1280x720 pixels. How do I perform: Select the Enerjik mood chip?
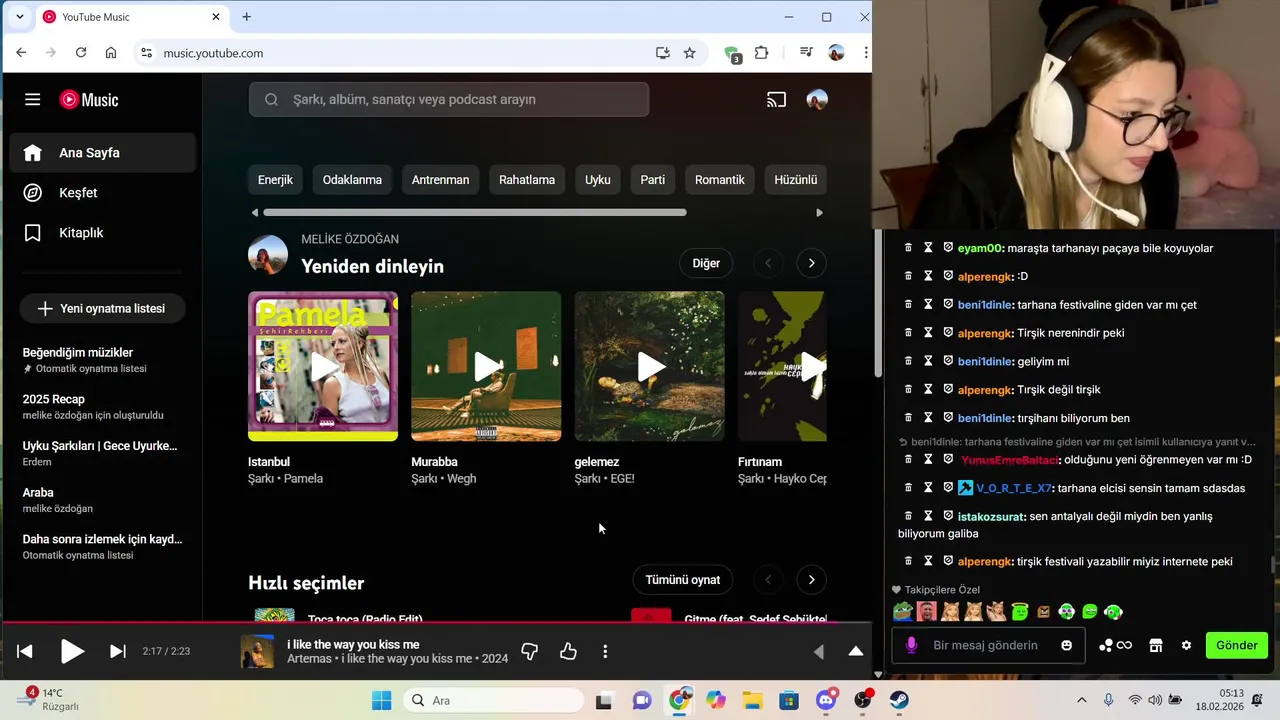pos(275,180)
